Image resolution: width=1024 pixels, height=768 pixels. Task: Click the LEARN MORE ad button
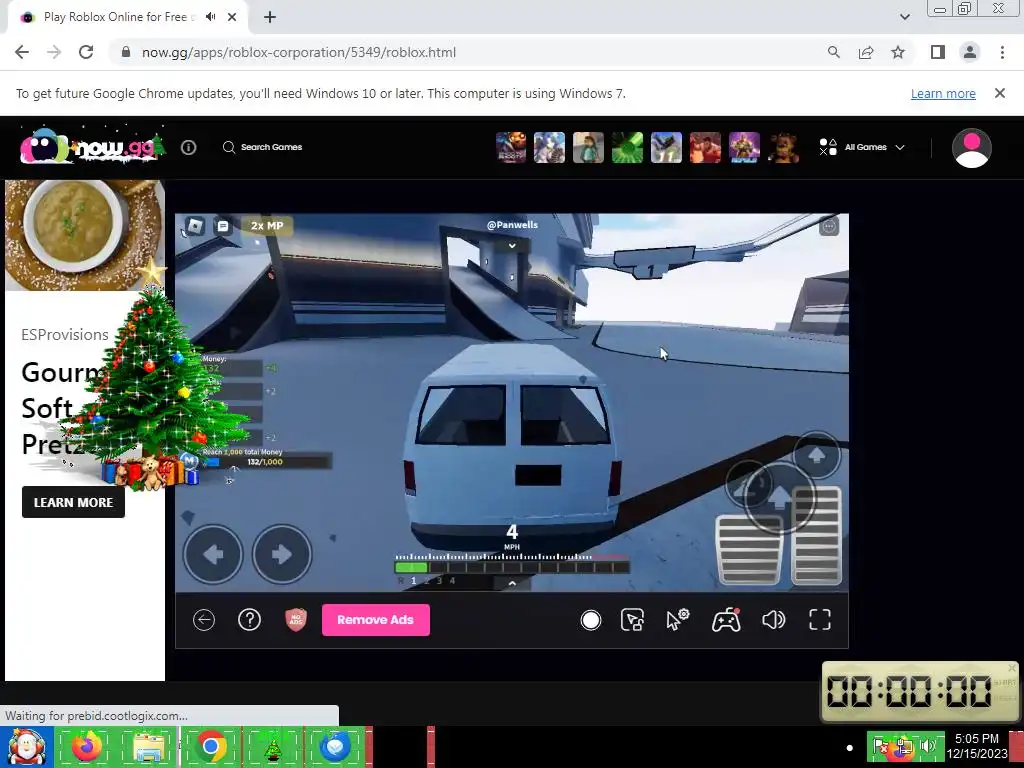click(x=73, y=502)
